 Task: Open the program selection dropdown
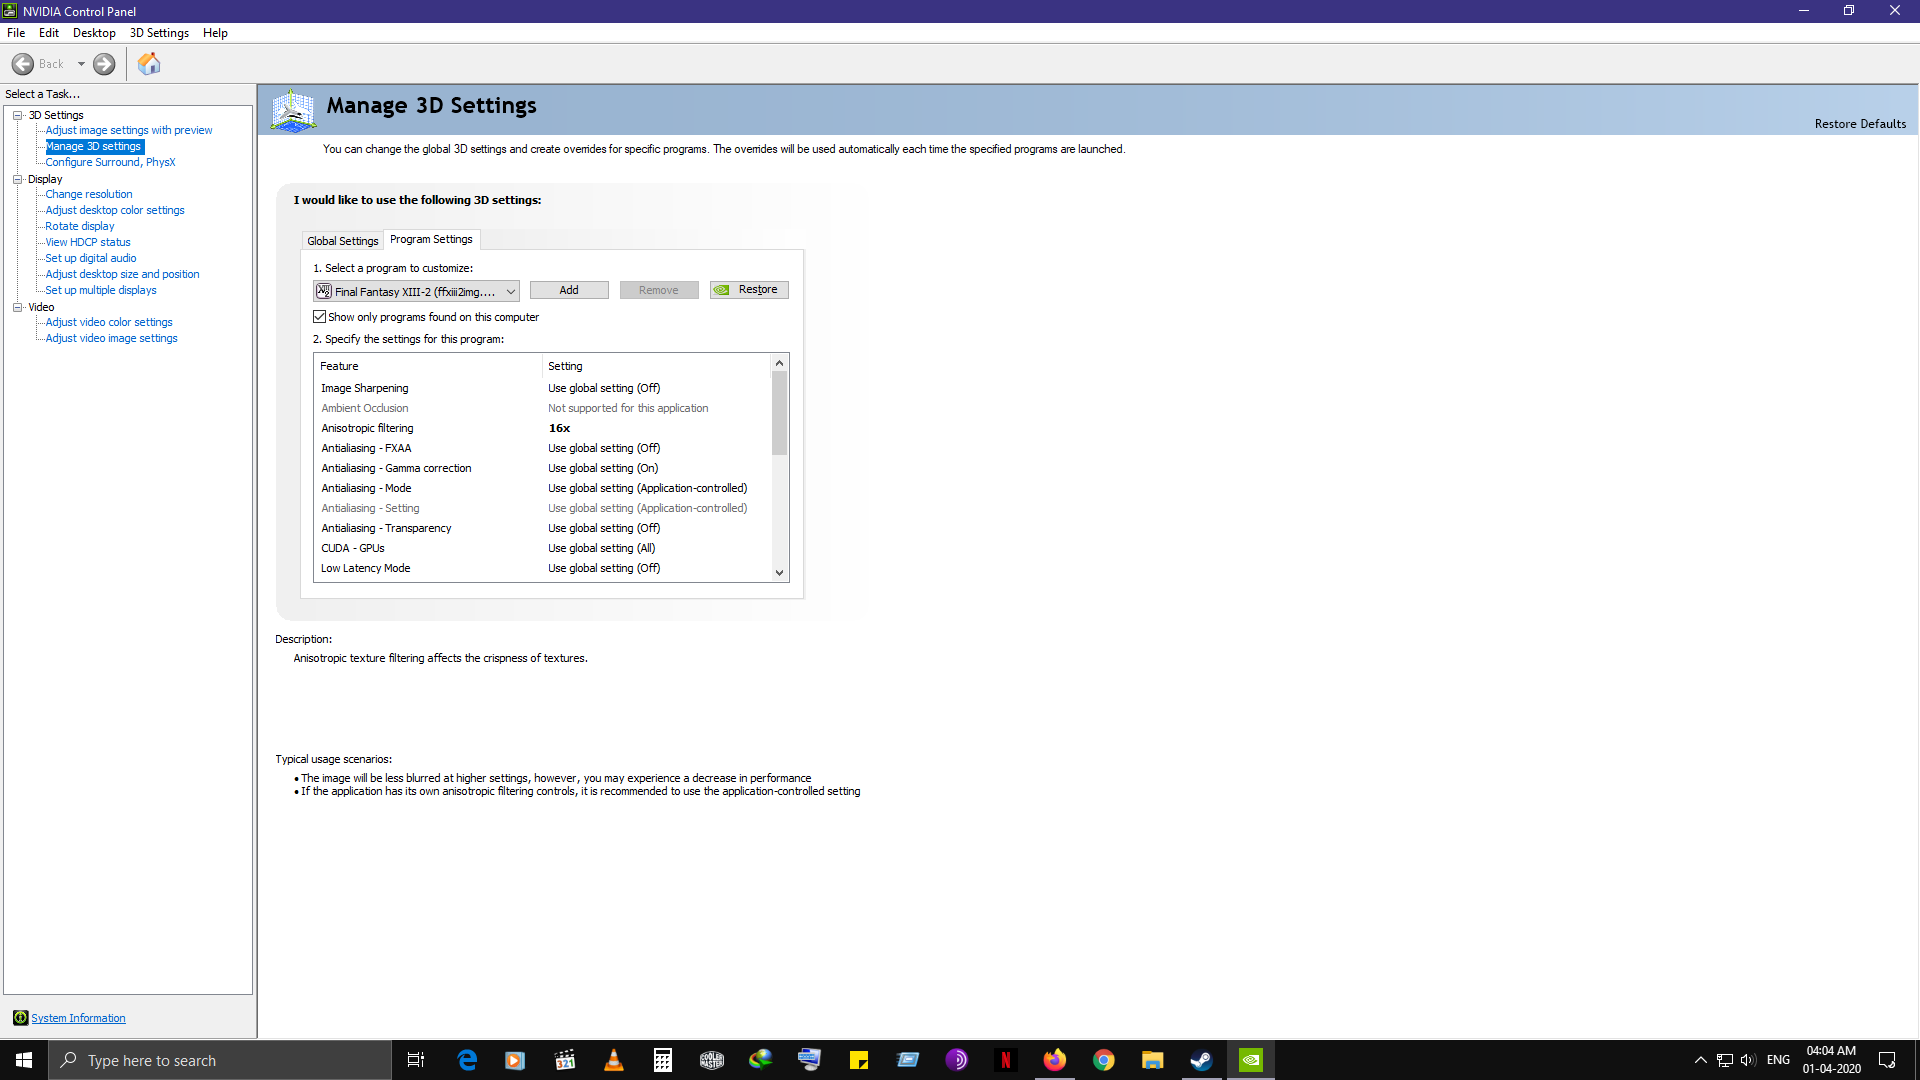510,292
